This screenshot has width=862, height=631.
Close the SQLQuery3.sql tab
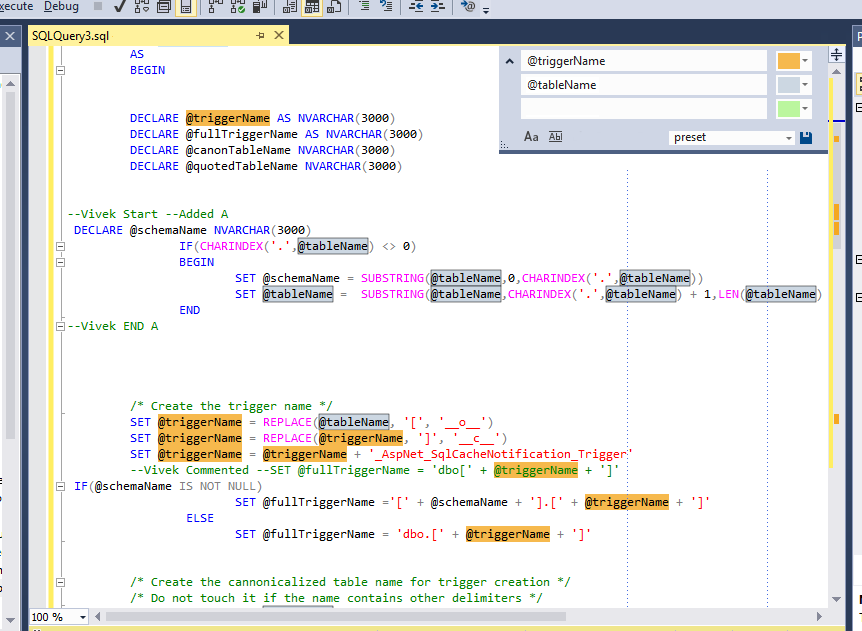coord(279,35)
